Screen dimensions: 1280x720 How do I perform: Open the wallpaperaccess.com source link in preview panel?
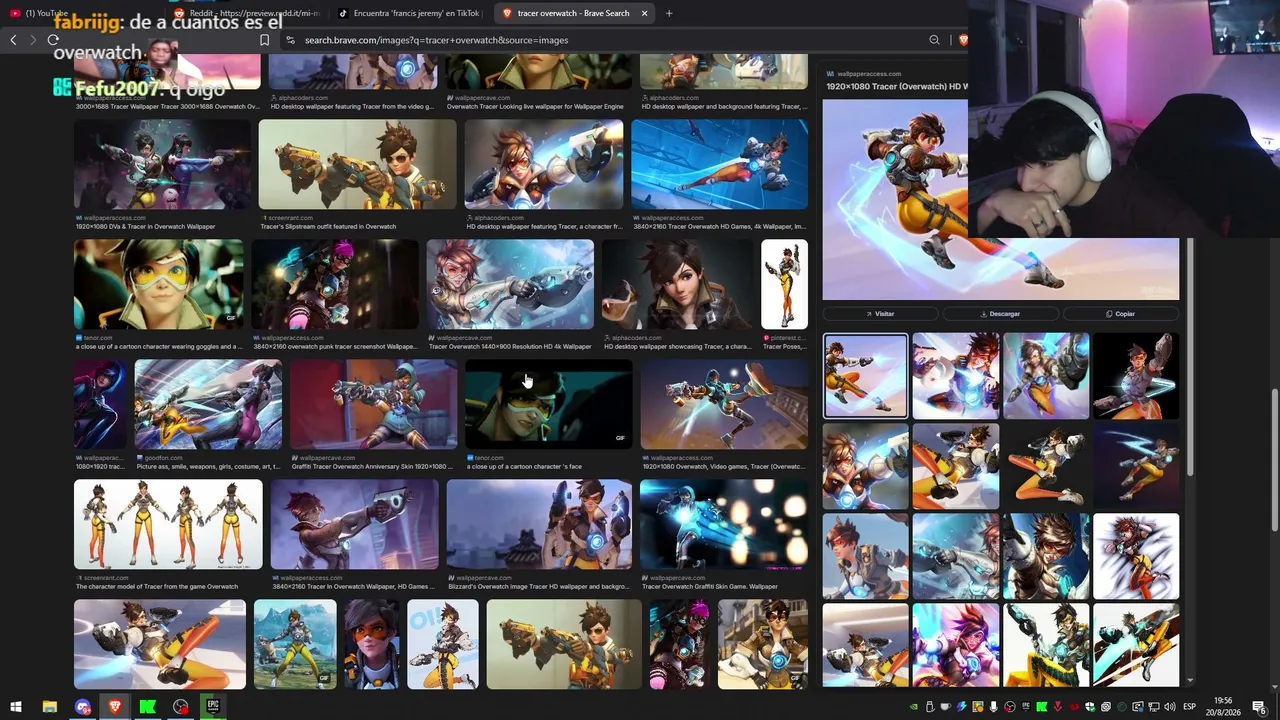(x=864, y=74)
